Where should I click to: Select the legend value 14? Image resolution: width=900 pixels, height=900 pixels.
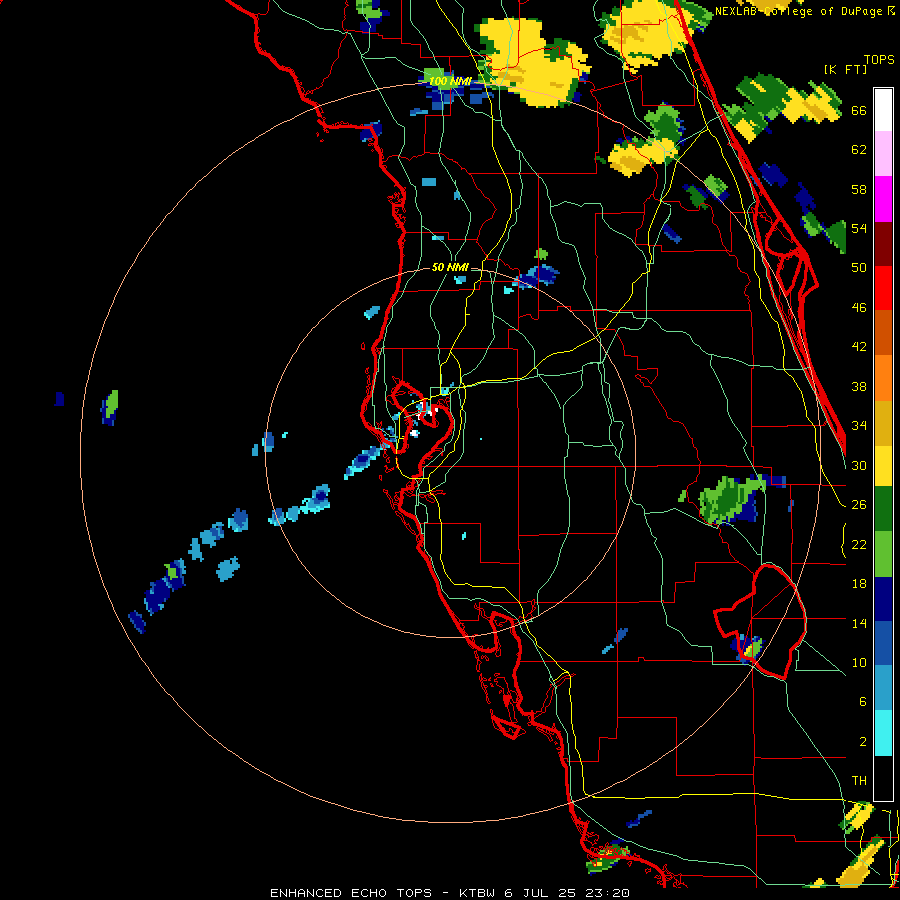[859, 623]
